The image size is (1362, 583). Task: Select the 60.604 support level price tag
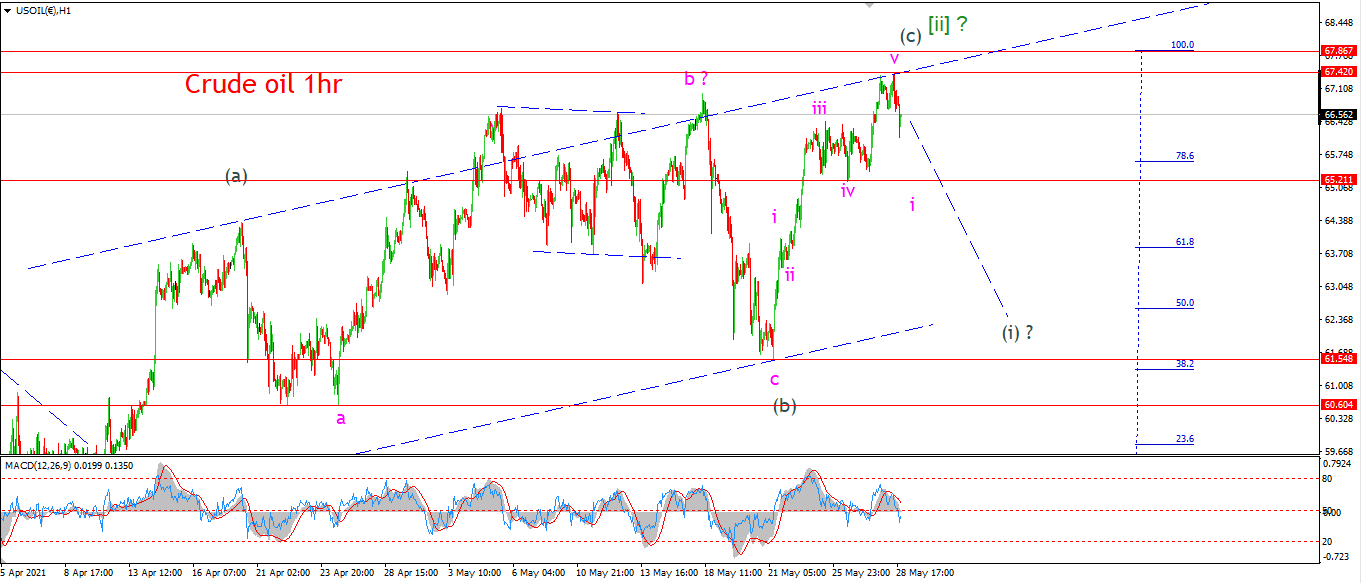pyautogui.click(x=1338, y=404)
